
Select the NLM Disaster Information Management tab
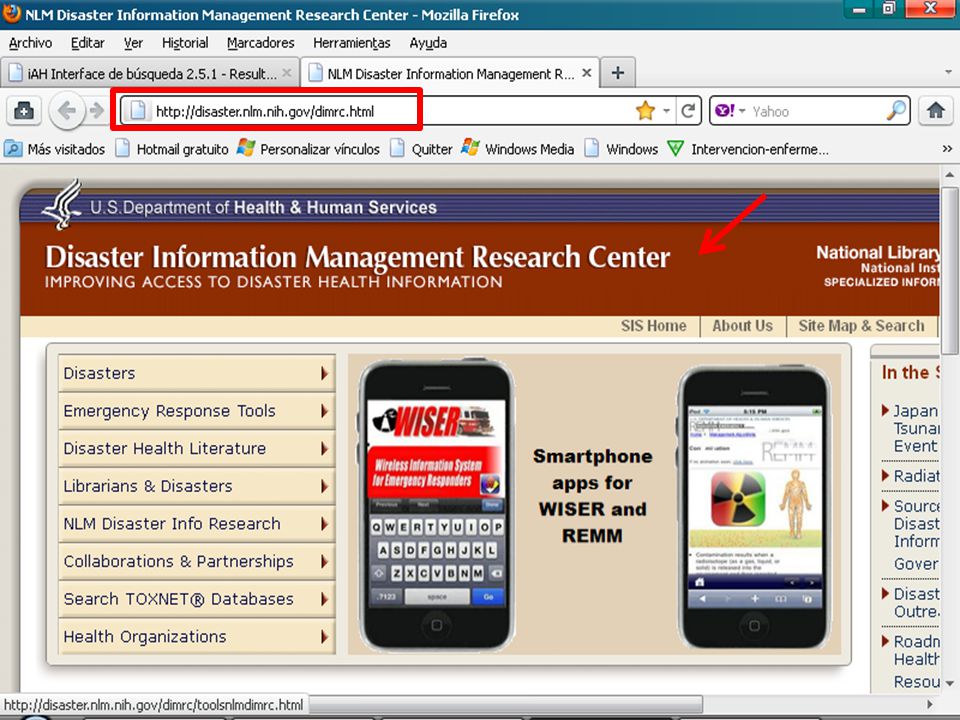coord(449,73)
